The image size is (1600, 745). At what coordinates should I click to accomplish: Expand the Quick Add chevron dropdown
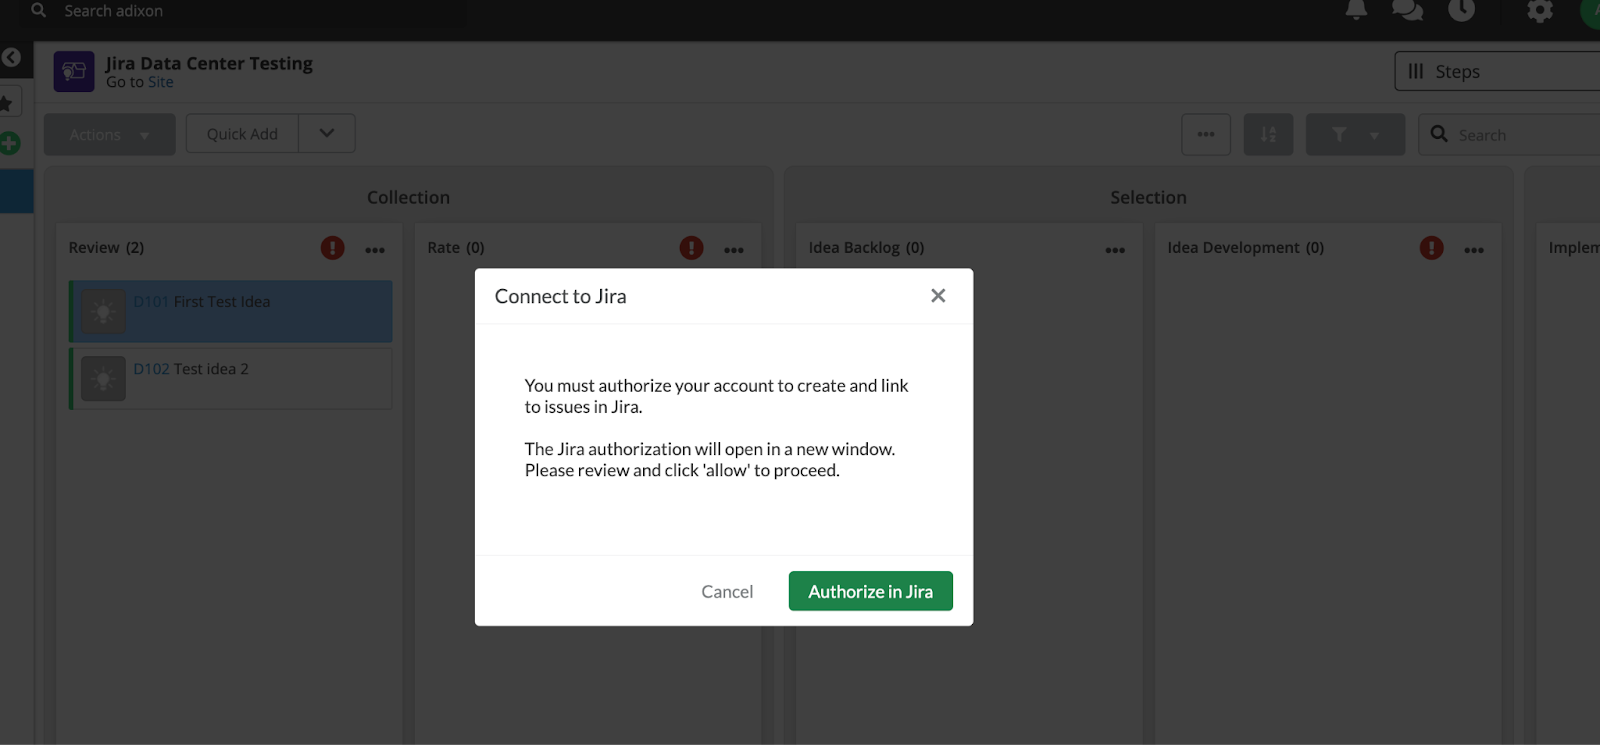(327, 133)
